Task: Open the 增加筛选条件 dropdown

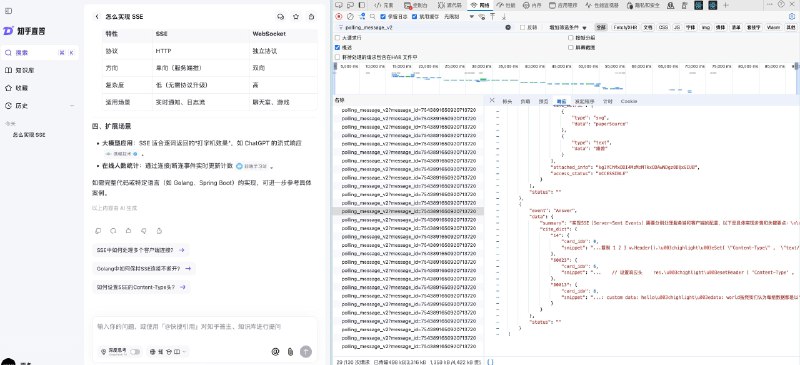Action: click(568, 28)
